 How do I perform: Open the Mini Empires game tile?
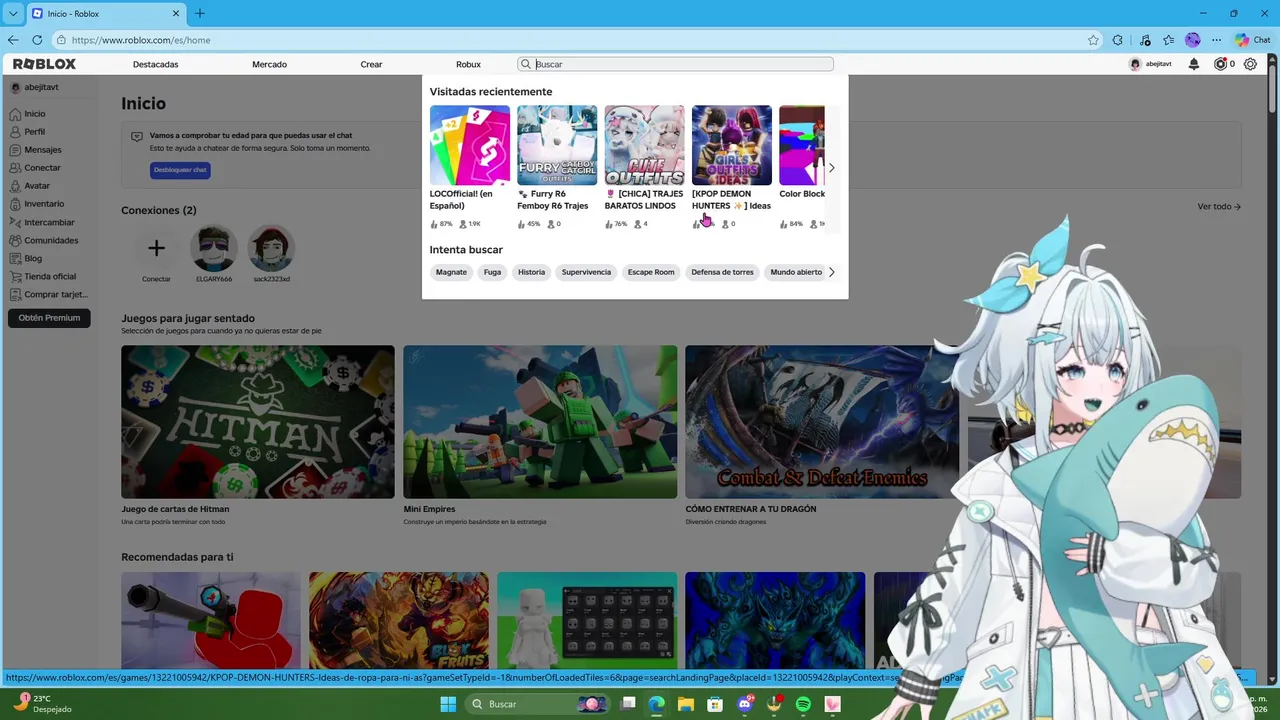(540, 422)
